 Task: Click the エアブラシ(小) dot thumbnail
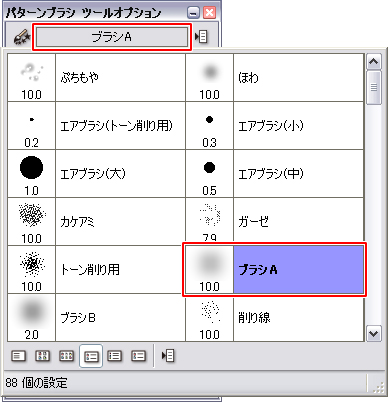coord(210,119)
